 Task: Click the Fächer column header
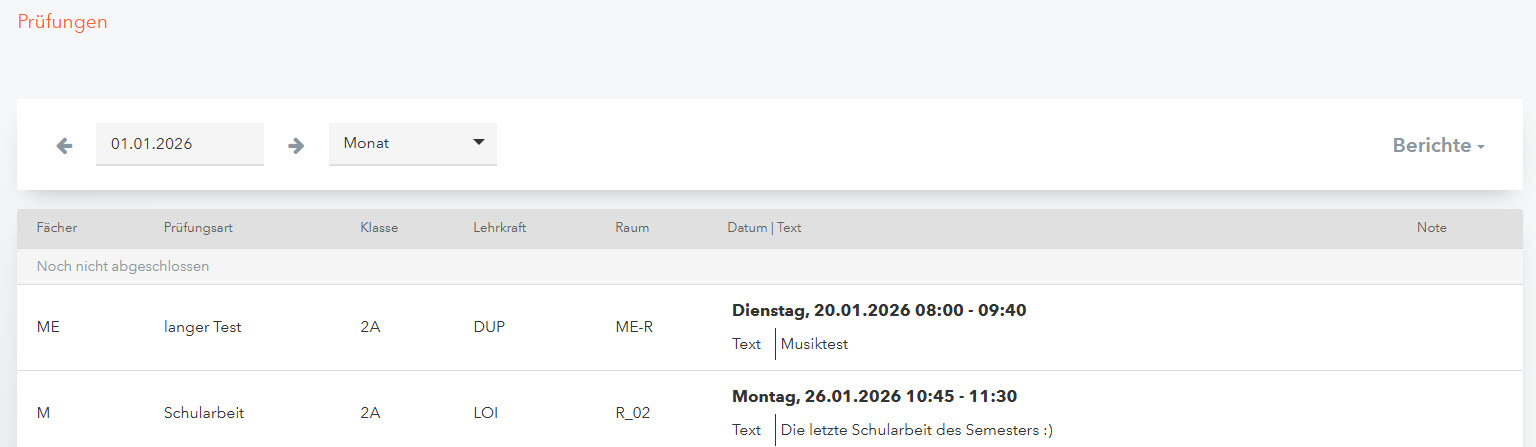[x=57, y=228]
